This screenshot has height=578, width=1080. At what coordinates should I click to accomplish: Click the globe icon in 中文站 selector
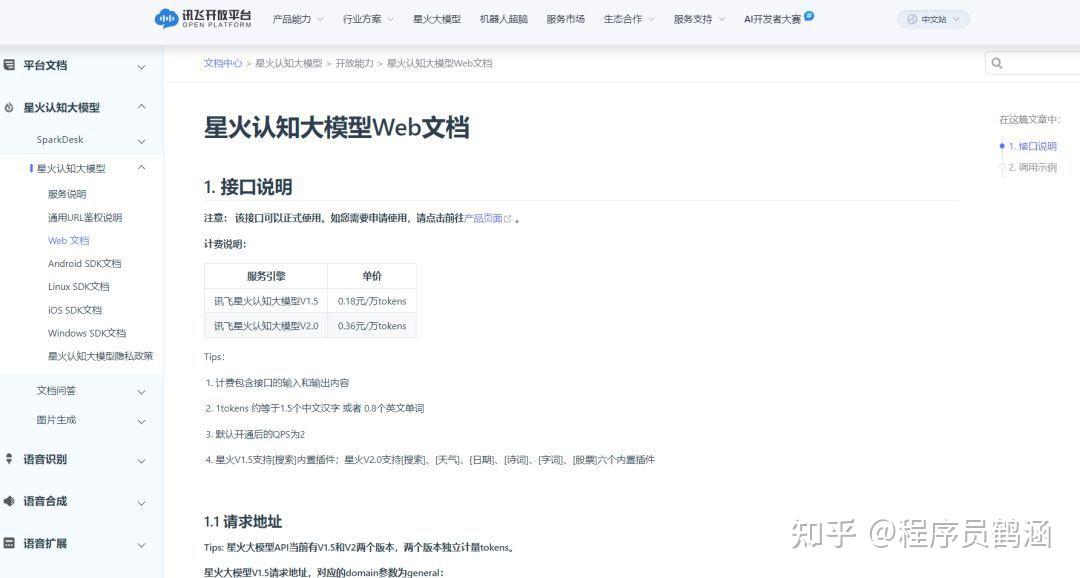[x=912, y=19]
